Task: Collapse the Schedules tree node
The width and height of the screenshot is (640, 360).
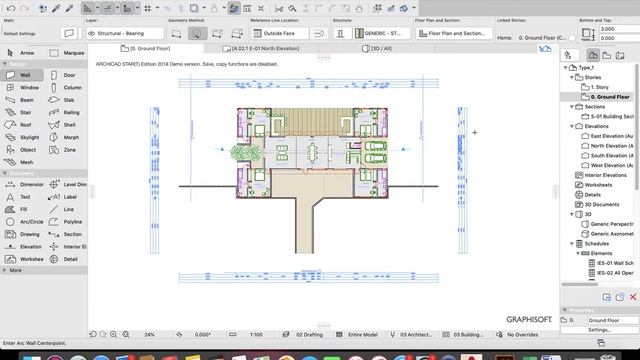Action: [572, 244]
